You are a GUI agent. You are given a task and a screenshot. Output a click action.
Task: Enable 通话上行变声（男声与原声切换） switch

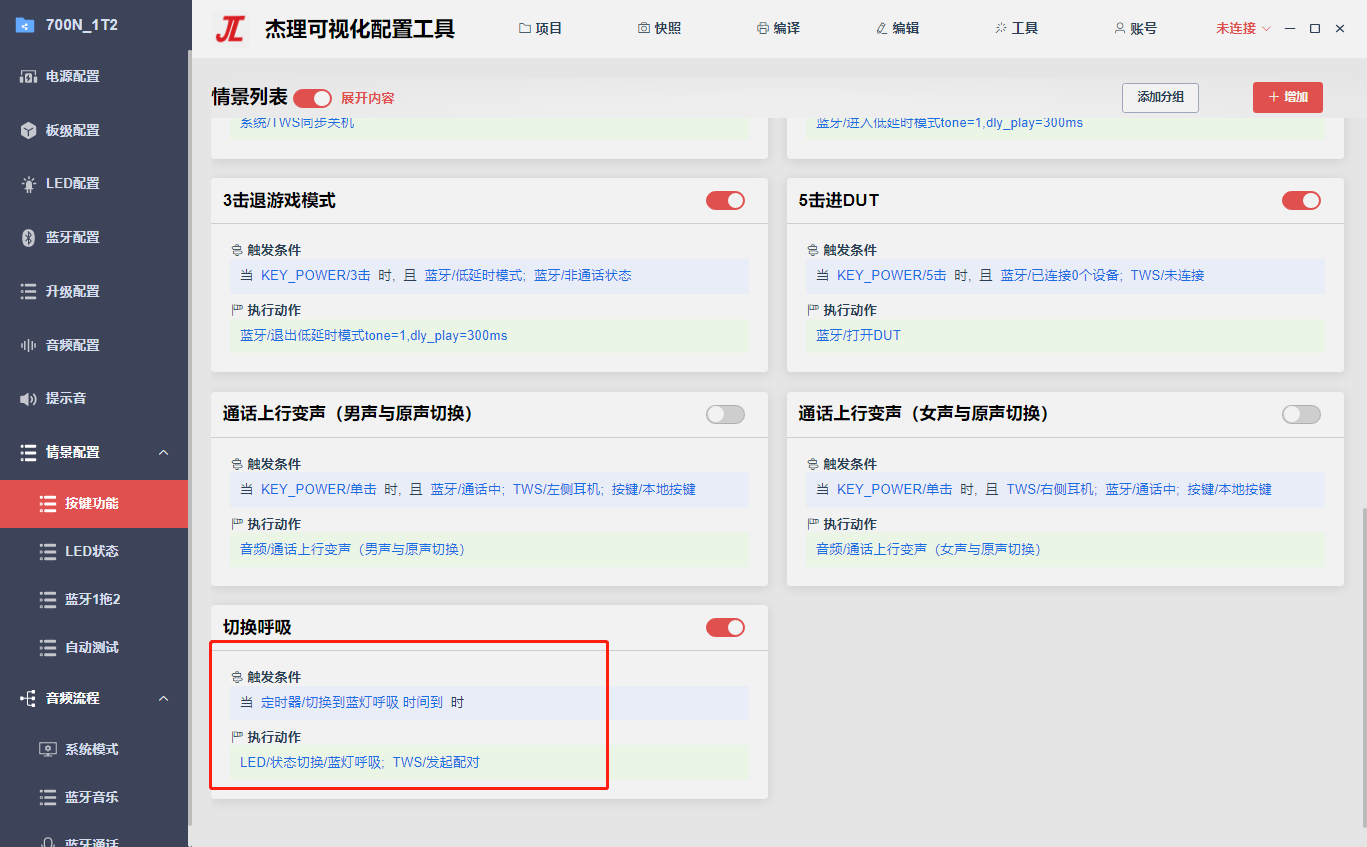click(x=725, y=414)
